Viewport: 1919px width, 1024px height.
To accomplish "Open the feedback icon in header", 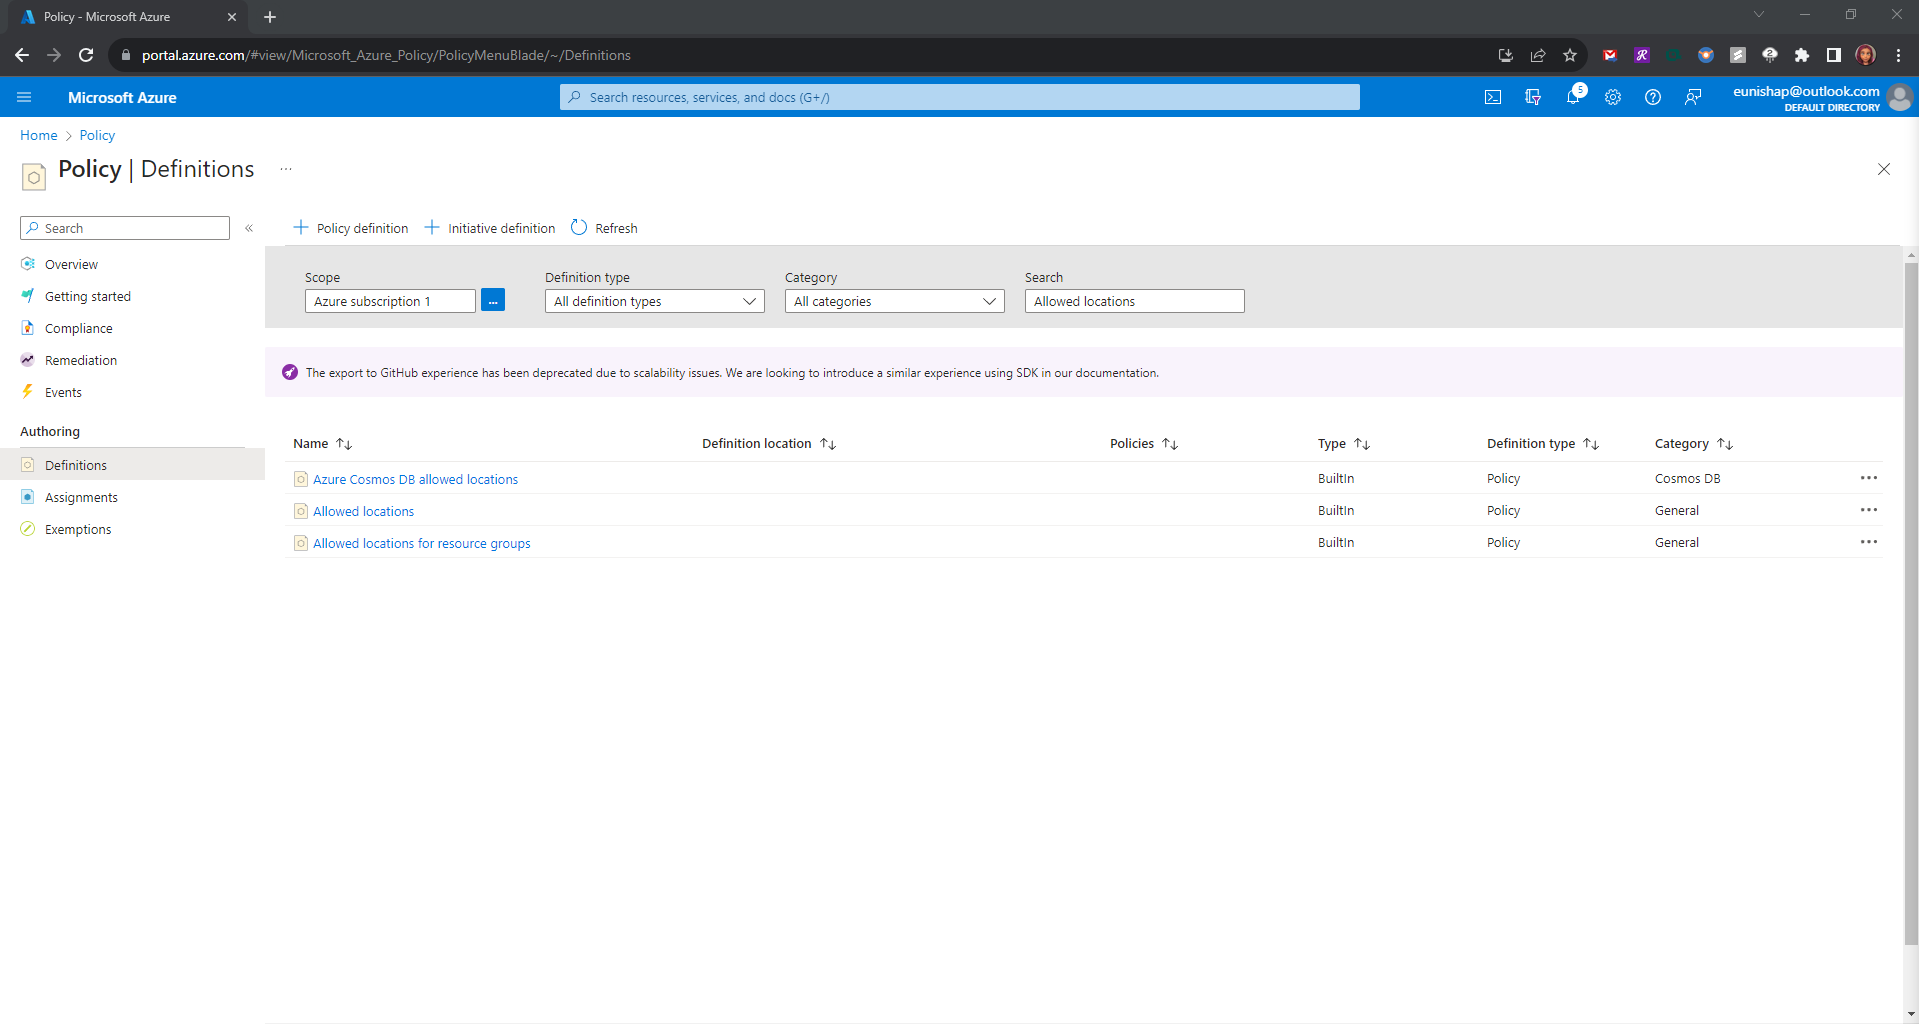I will pyautogui.click(x=1693, y=97).
